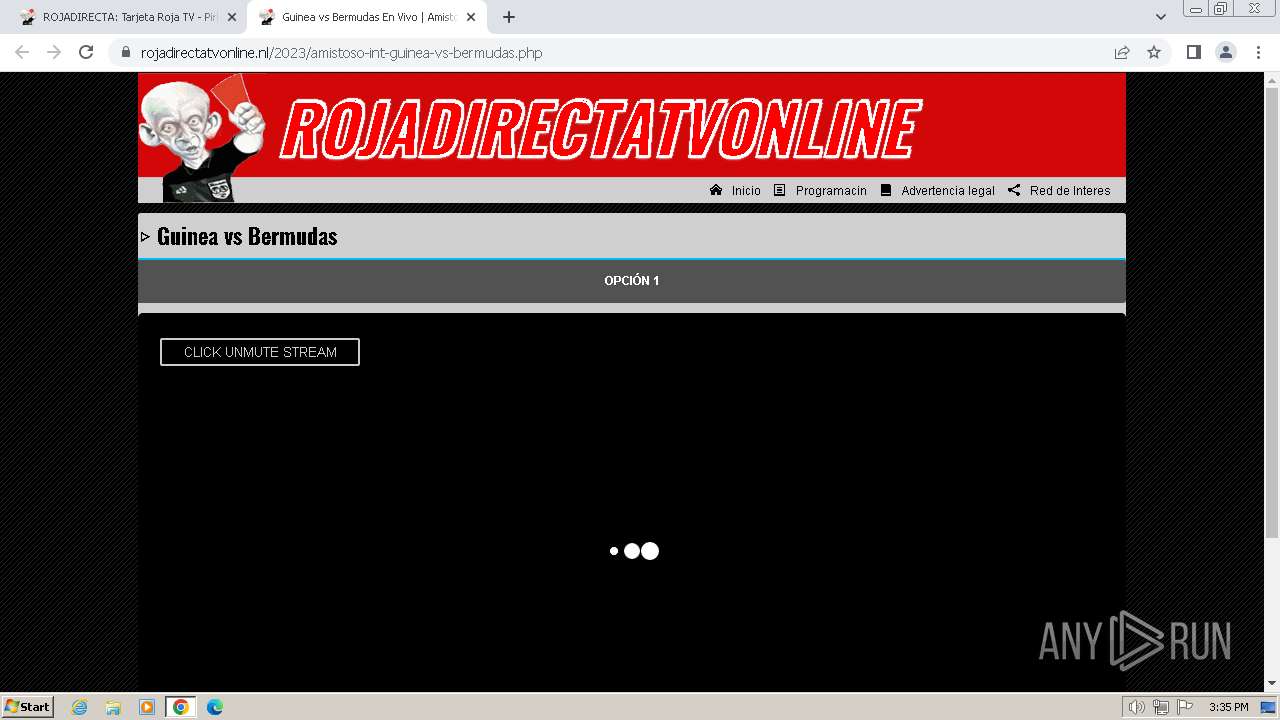This screenshot has width=1280, height=720.
Task: Go forward to the next page
Action: point(54,53)
